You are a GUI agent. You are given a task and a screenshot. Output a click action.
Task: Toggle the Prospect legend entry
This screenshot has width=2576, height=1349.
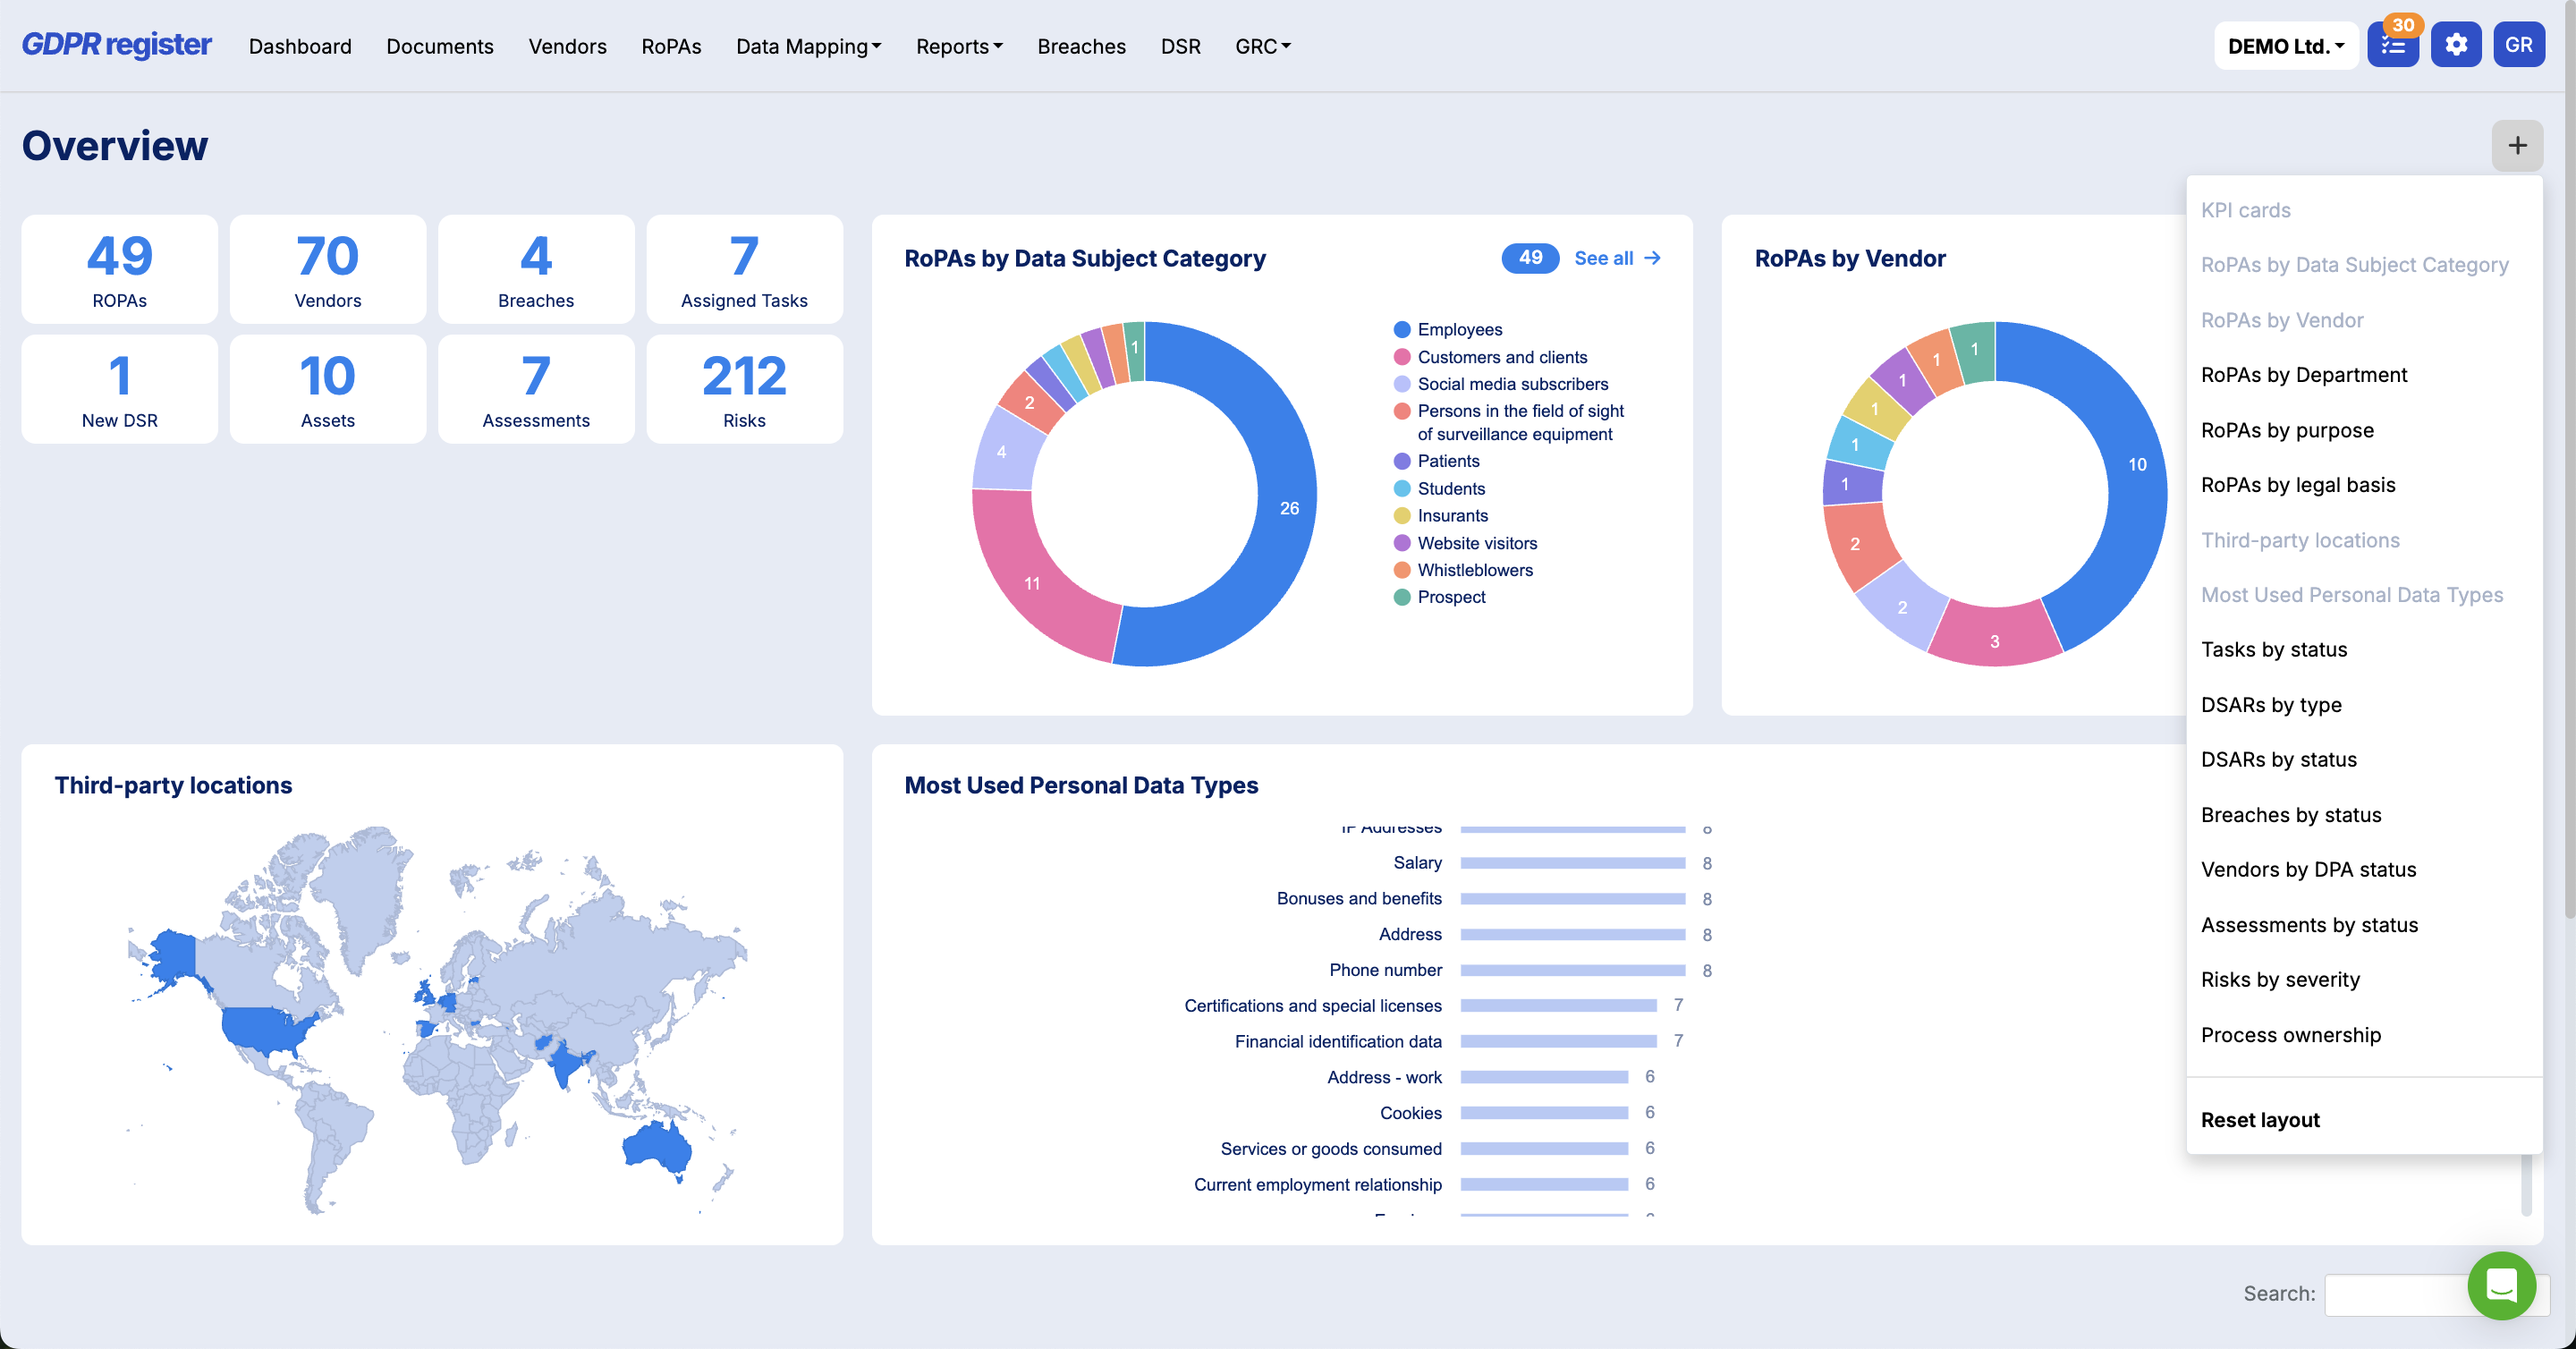1440,597
